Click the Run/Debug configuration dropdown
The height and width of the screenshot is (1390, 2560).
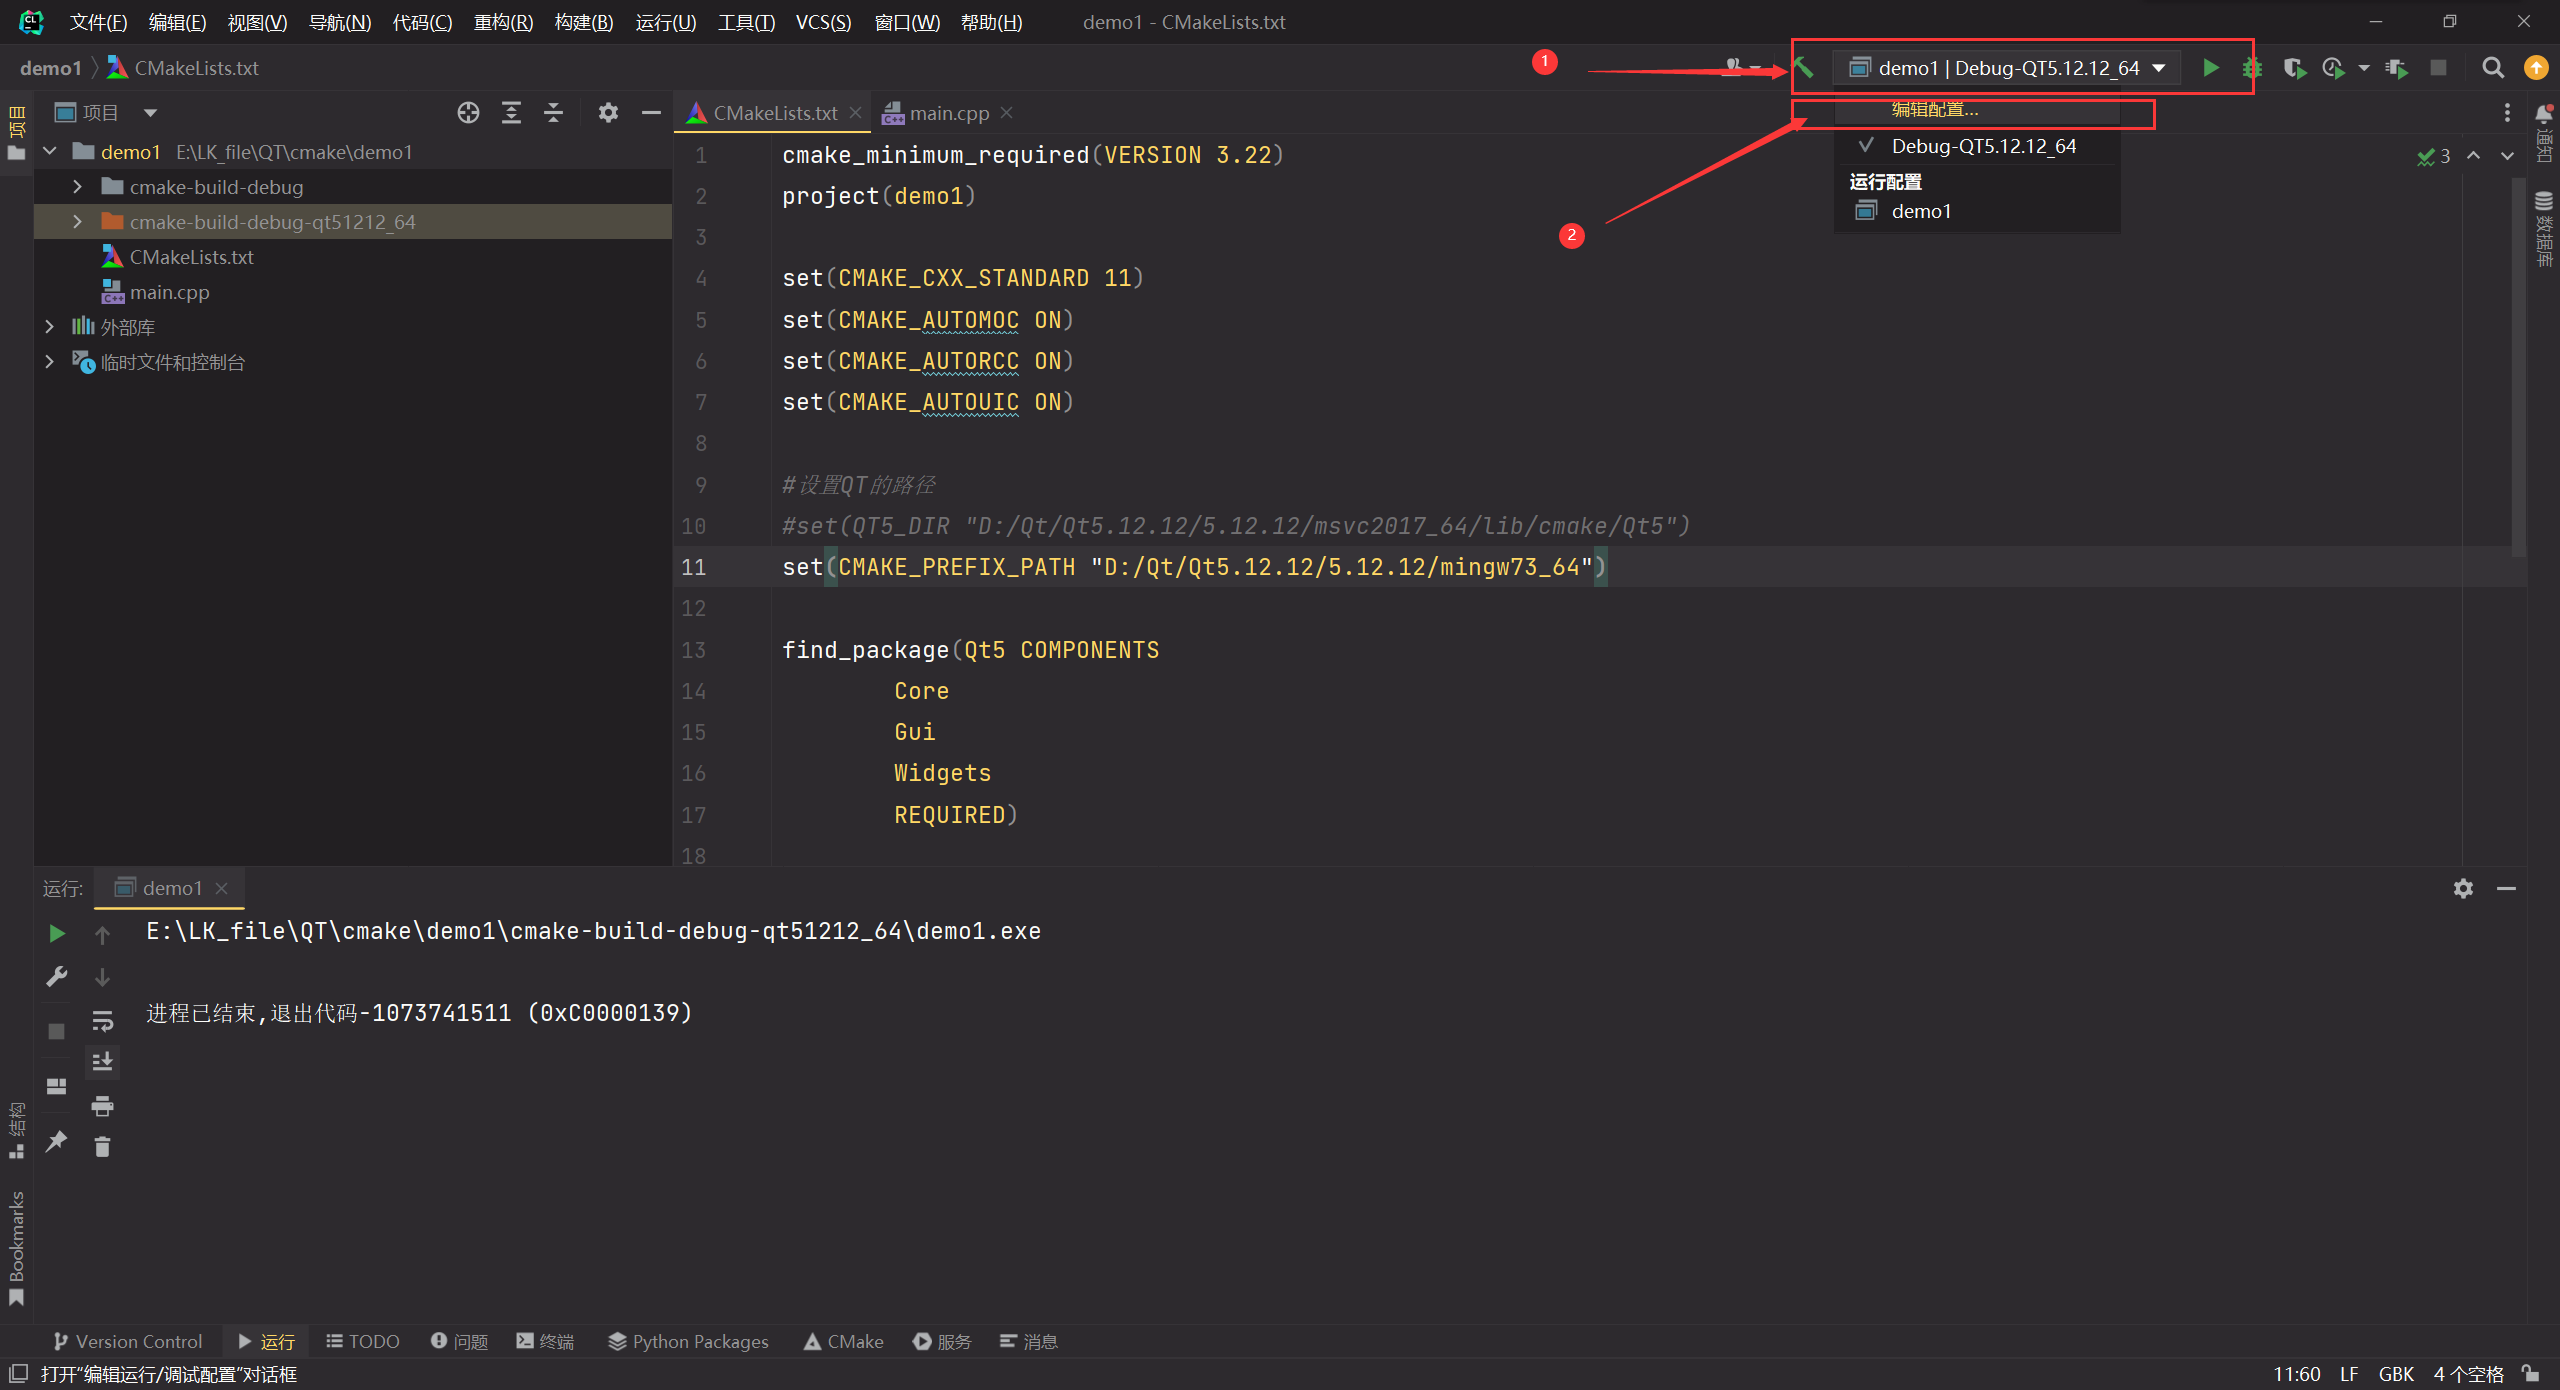2011,67
